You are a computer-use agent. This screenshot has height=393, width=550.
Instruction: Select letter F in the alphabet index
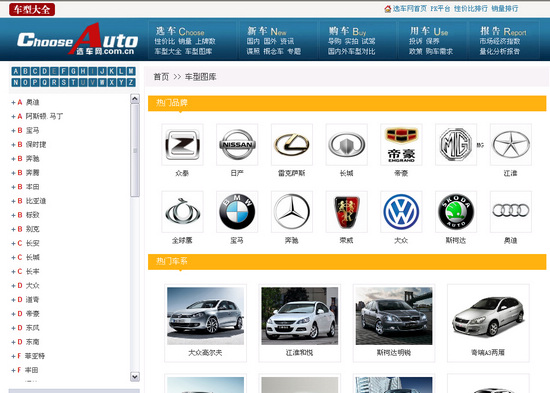(x=63, y=71)
